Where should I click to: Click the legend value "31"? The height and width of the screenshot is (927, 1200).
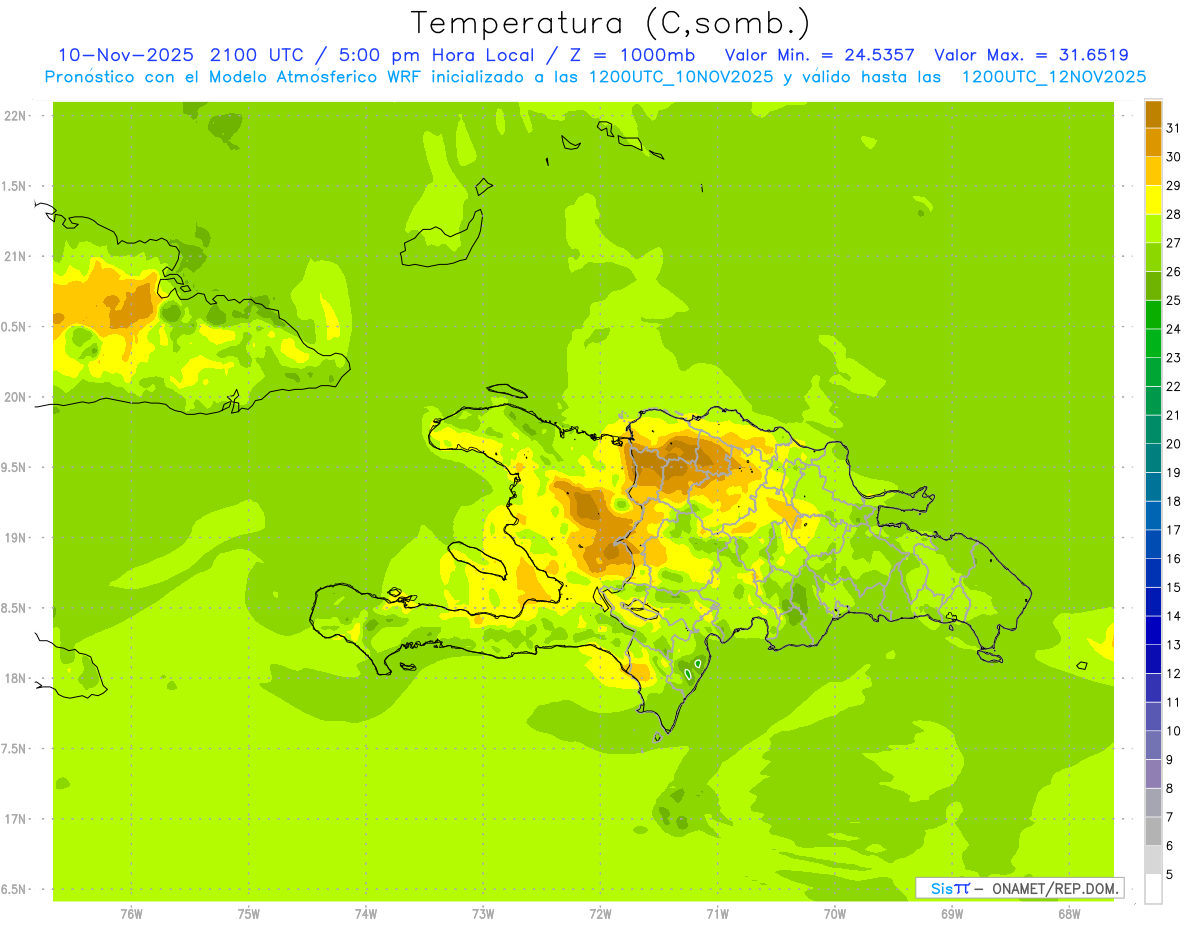point(1174,128)
